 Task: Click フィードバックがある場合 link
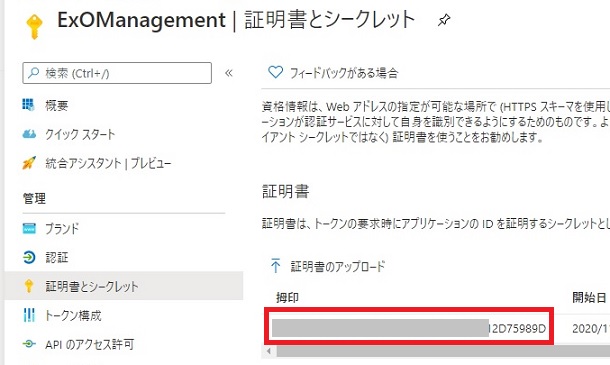(x=344, y=73)
